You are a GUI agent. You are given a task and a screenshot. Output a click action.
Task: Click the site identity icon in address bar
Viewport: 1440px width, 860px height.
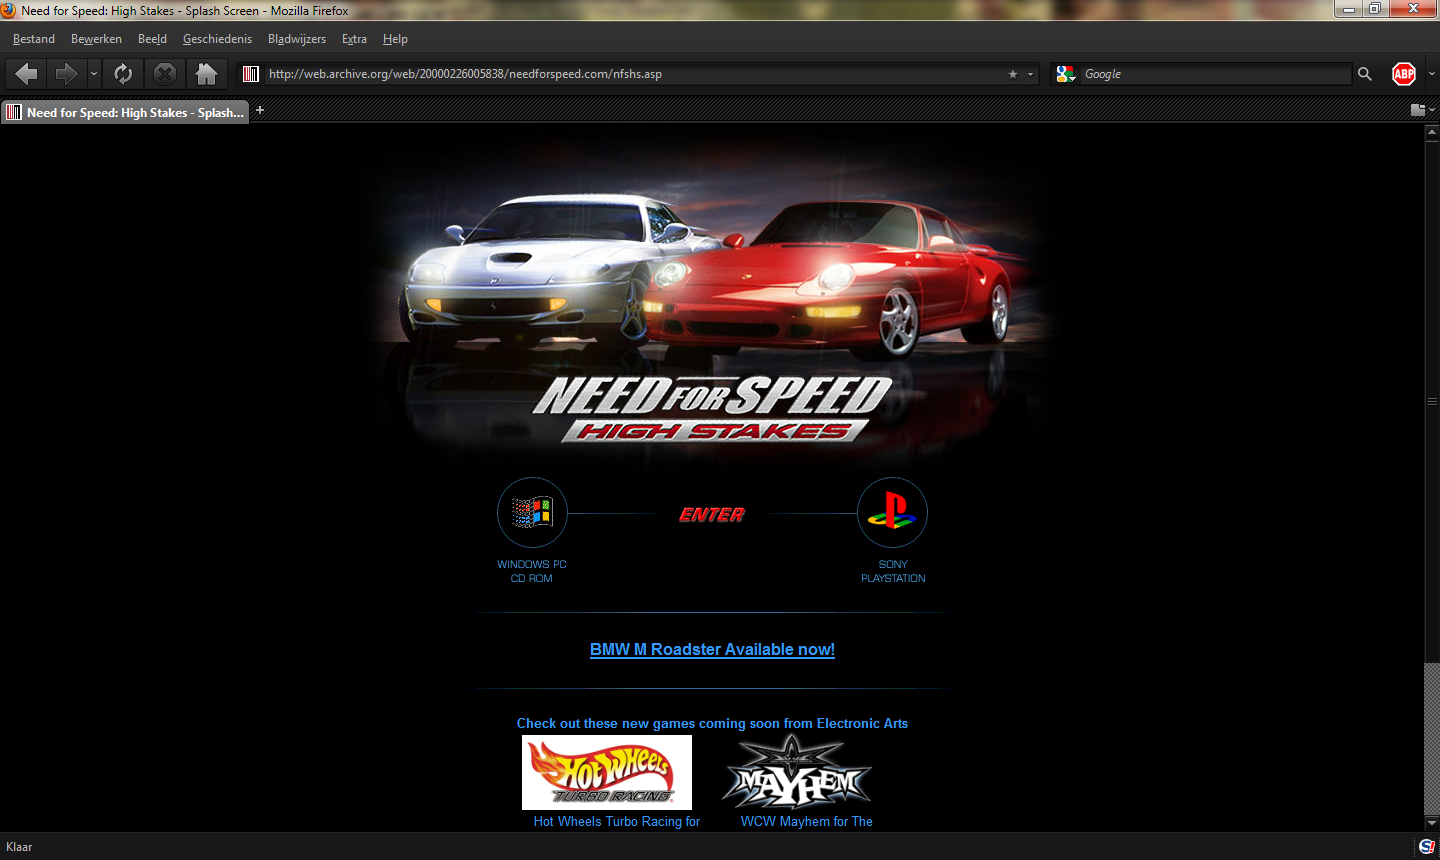click(x=251, y=74)
